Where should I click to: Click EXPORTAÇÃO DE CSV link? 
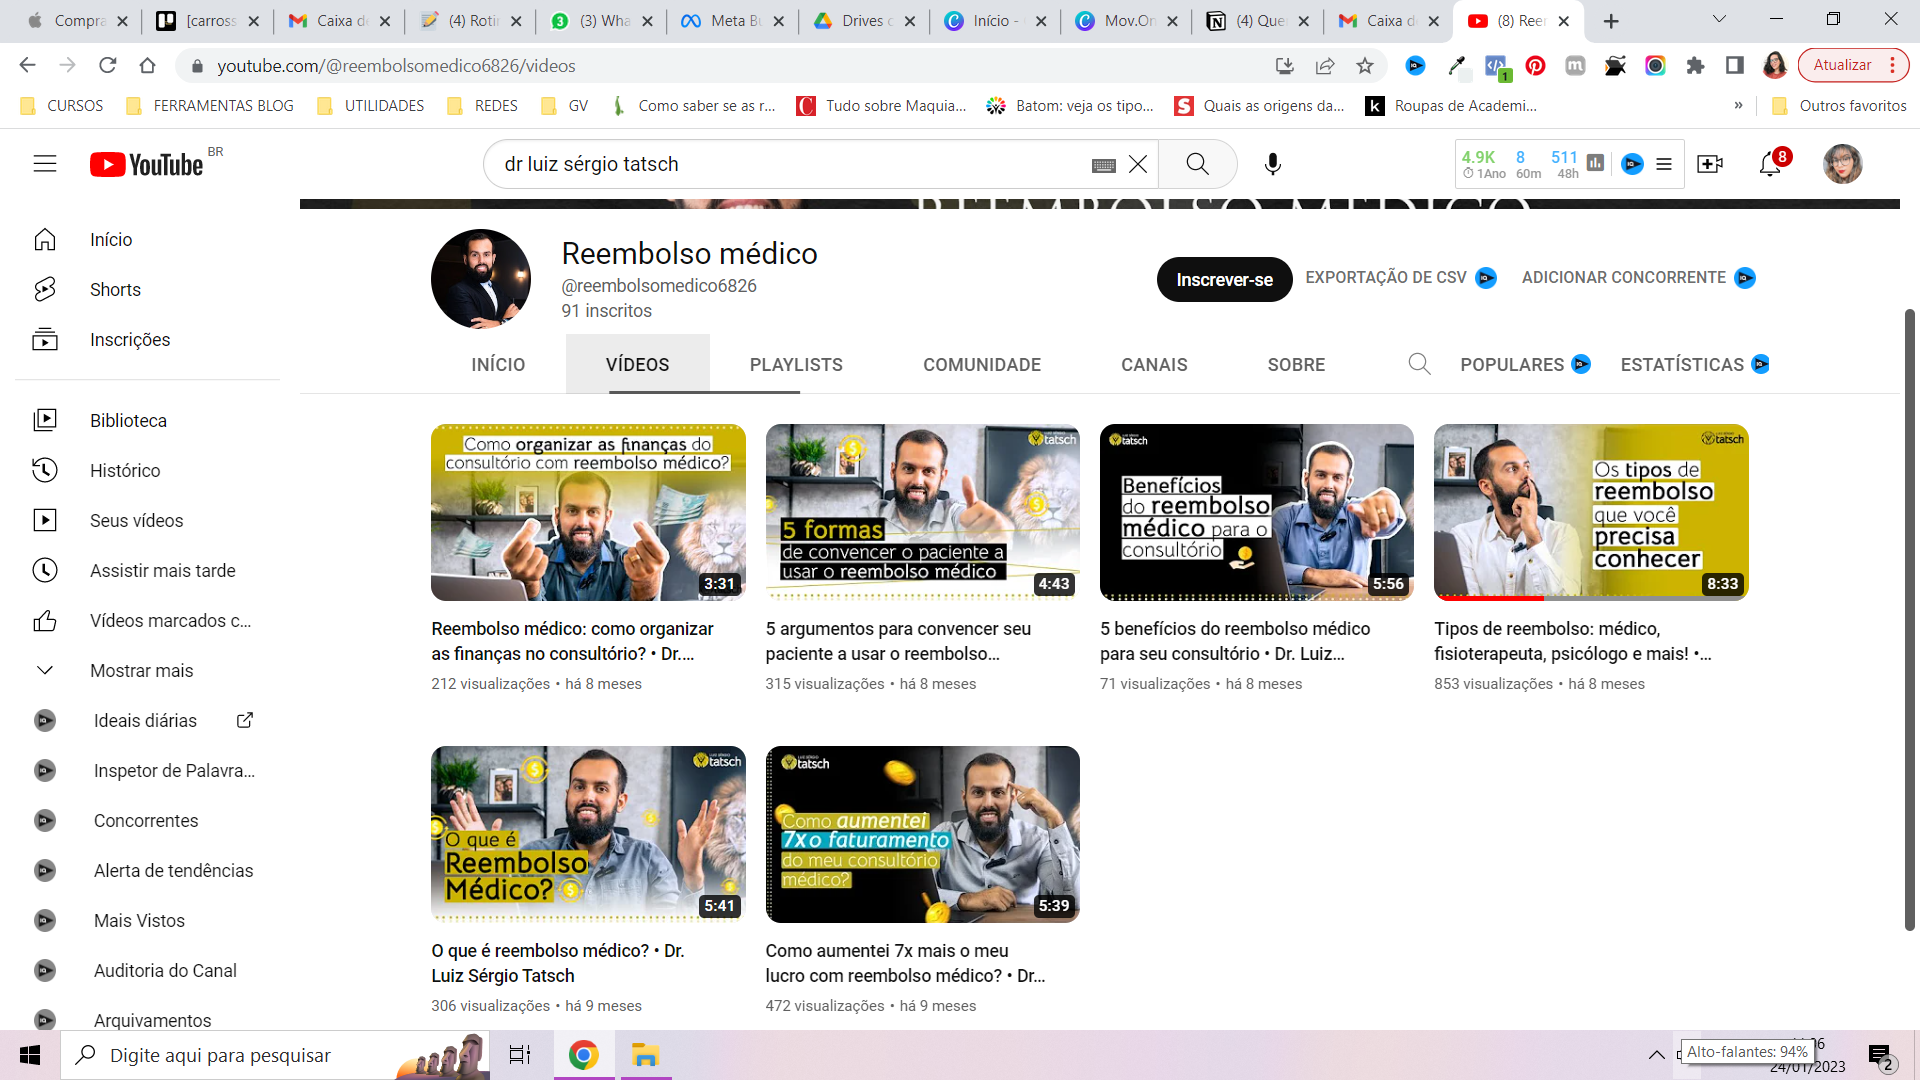coord(1386,278)
